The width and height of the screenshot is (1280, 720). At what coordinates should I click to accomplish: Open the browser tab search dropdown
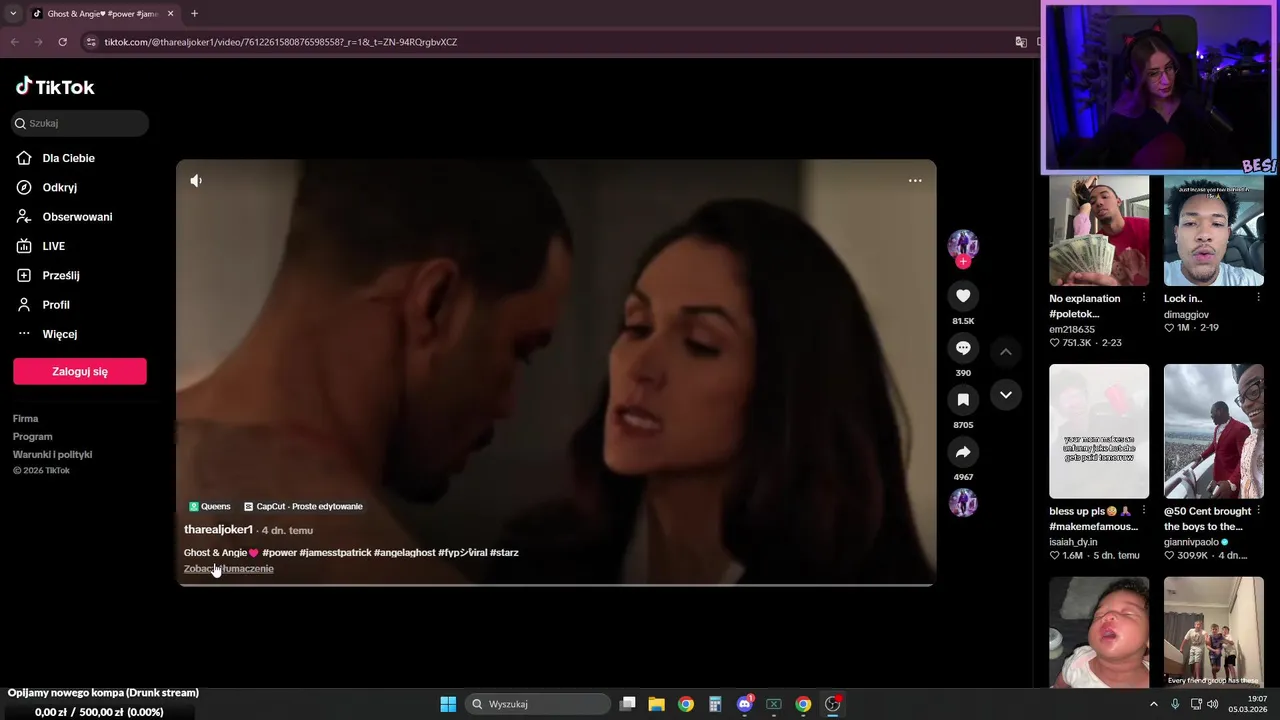tap(13, 14)
